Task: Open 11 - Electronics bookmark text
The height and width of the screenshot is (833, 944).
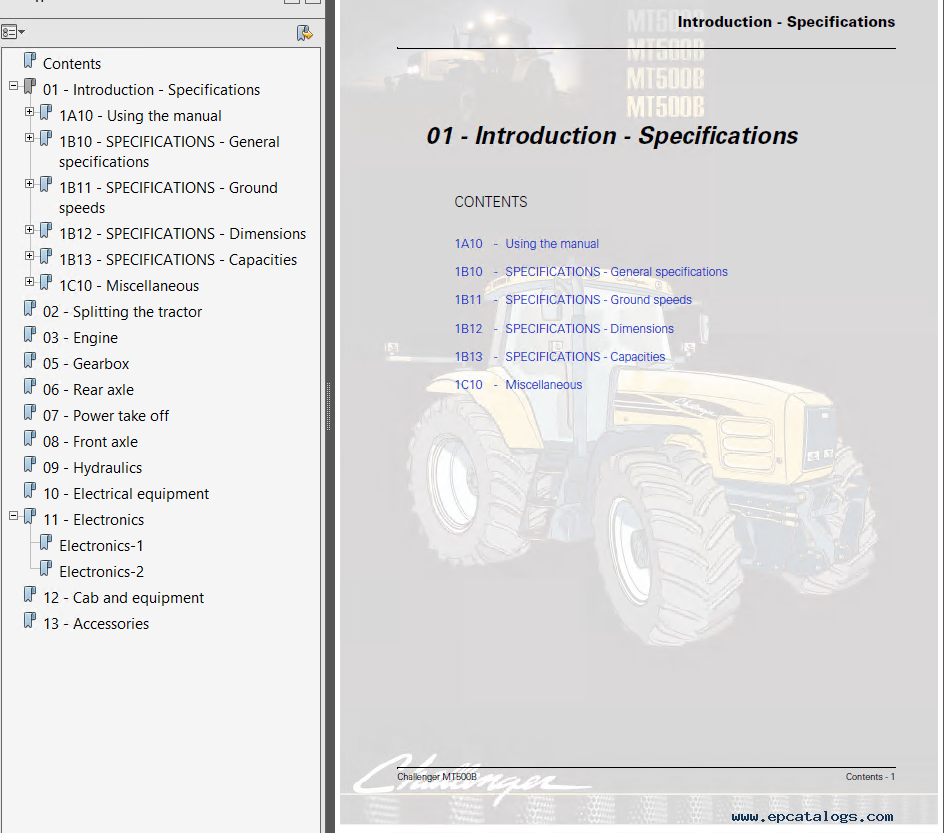Action: (93, 519)
